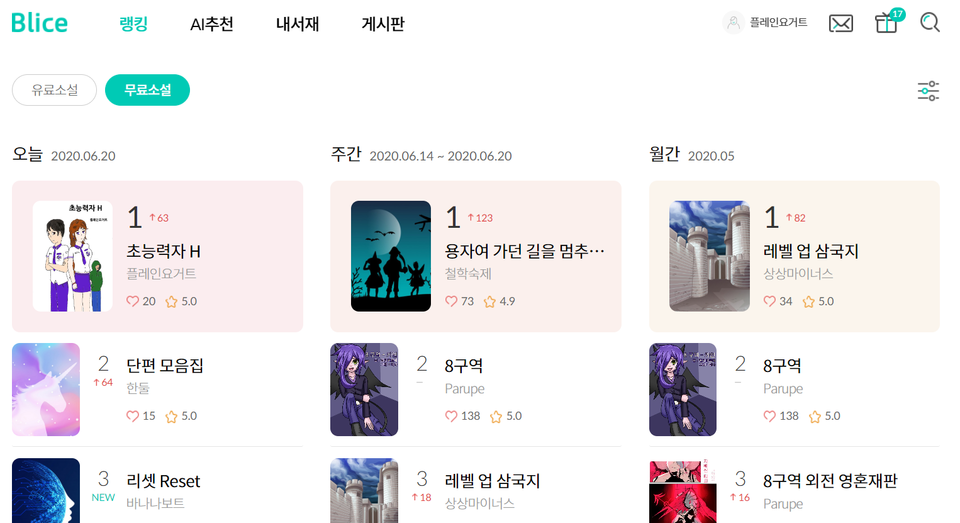Screen dimensions: 960x523
Task: Click the star rating icon on 단편 모음집
Action: pos(171,416)
